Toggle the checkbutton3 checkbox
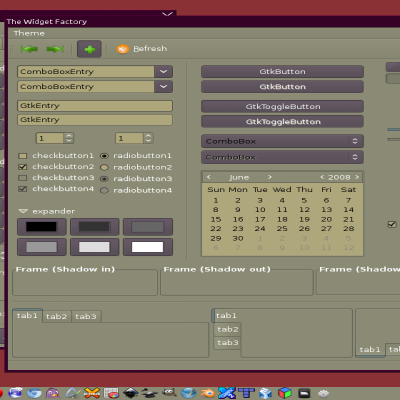400x400 pixels. [23, 178]
